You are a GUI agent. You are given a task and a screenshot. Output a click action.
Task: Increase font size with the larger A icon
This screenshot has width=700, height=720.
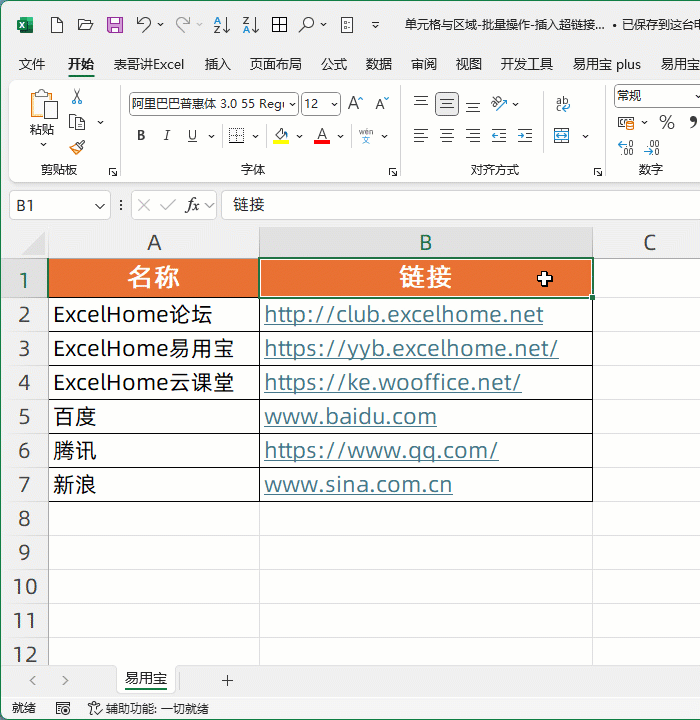[x=355, y=103]
